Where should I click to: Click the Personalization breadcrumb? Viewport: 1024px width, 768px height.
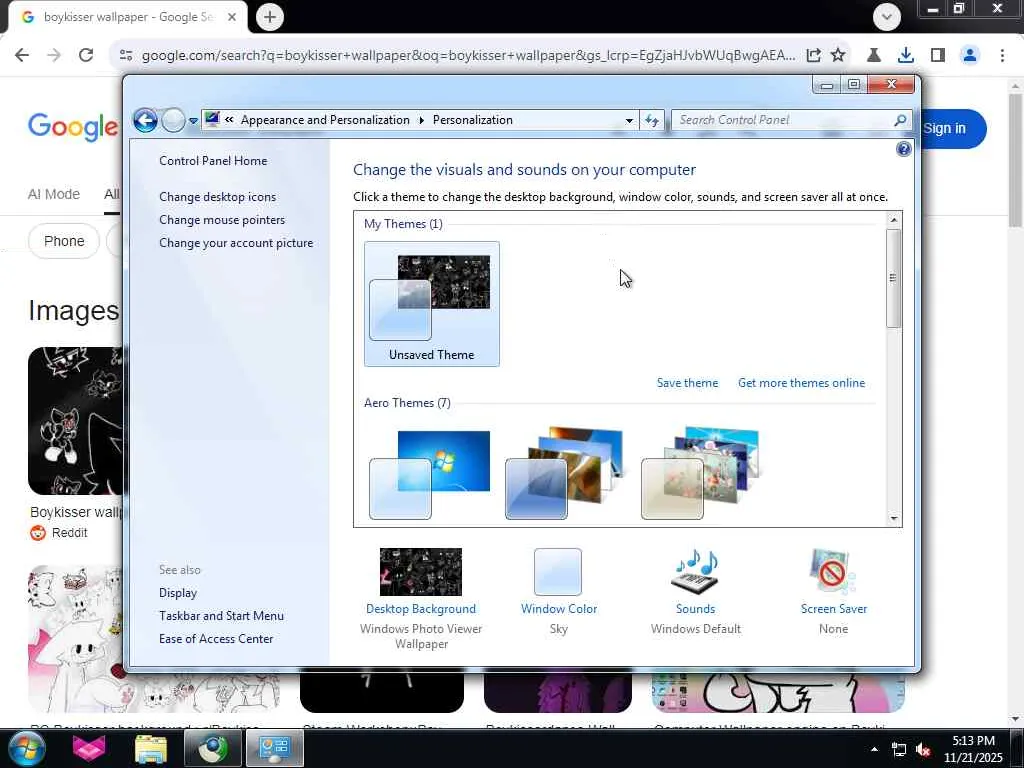tap(473, 120)
